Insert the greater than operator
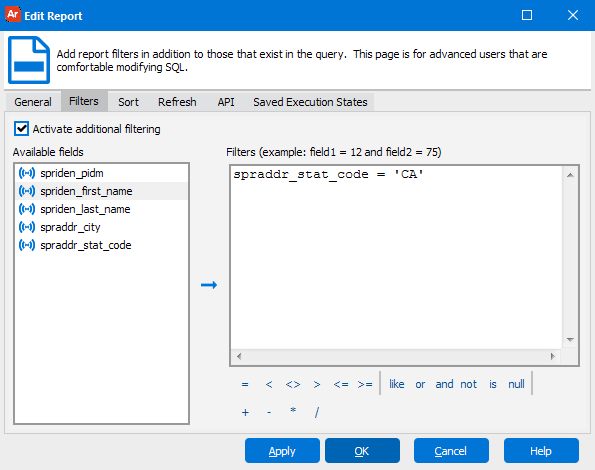This screenshot has height=470, width=595. [317, 384]
